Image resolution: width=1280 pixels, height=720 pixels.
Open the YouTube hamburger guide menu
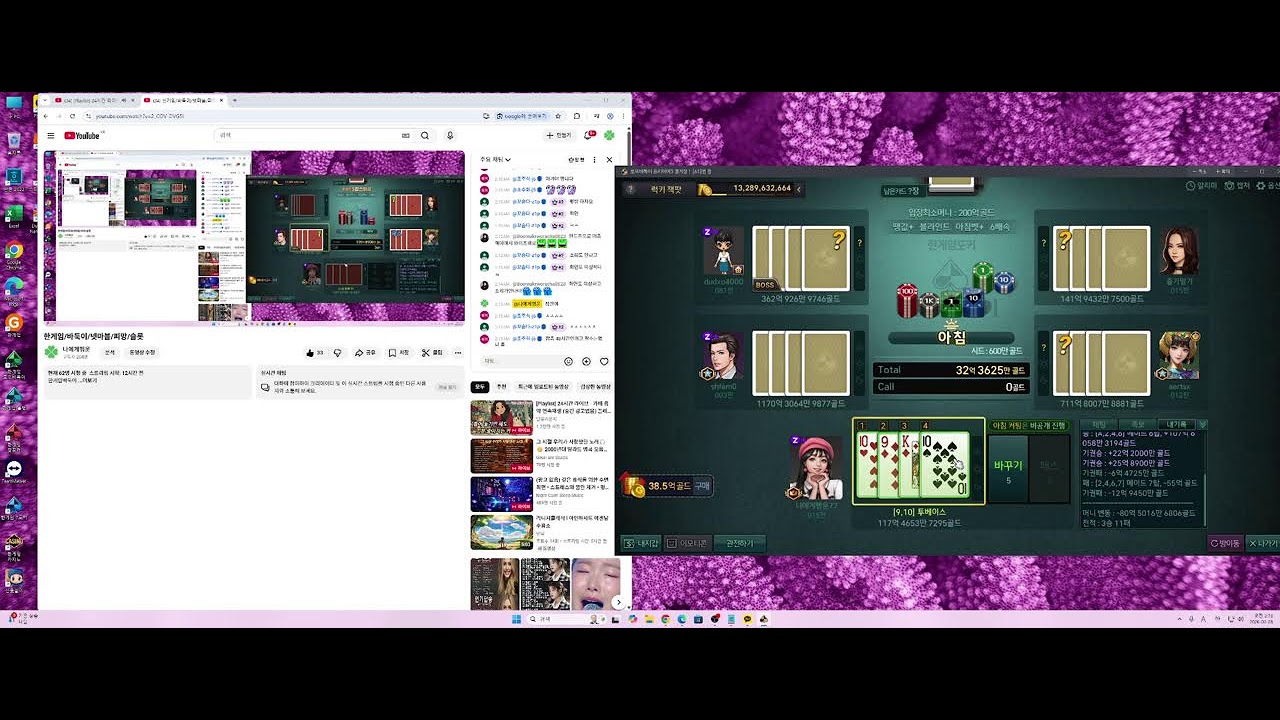[51, 135]
